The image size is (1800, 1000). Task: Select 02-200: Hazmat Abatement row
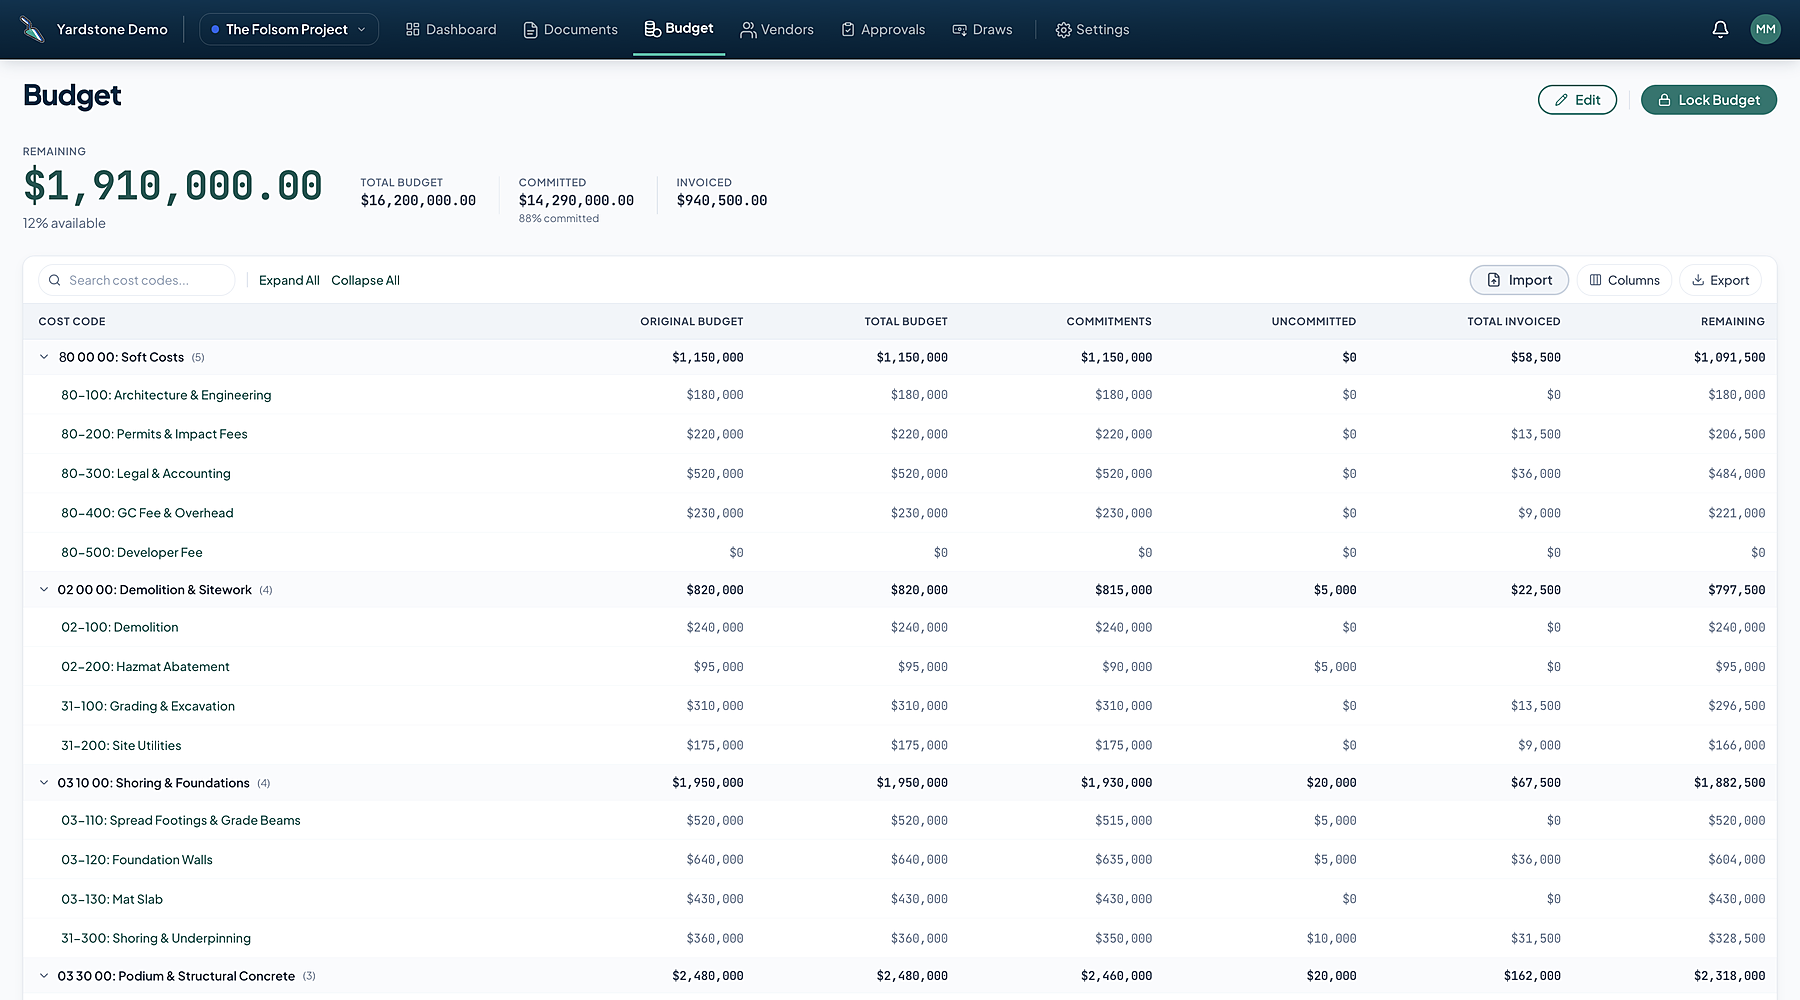pos(900,667)
